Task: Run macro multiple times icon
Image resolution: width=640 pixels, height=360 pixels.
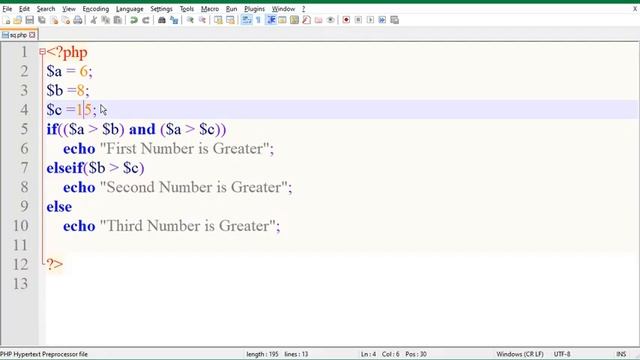Action: [382, 20]
